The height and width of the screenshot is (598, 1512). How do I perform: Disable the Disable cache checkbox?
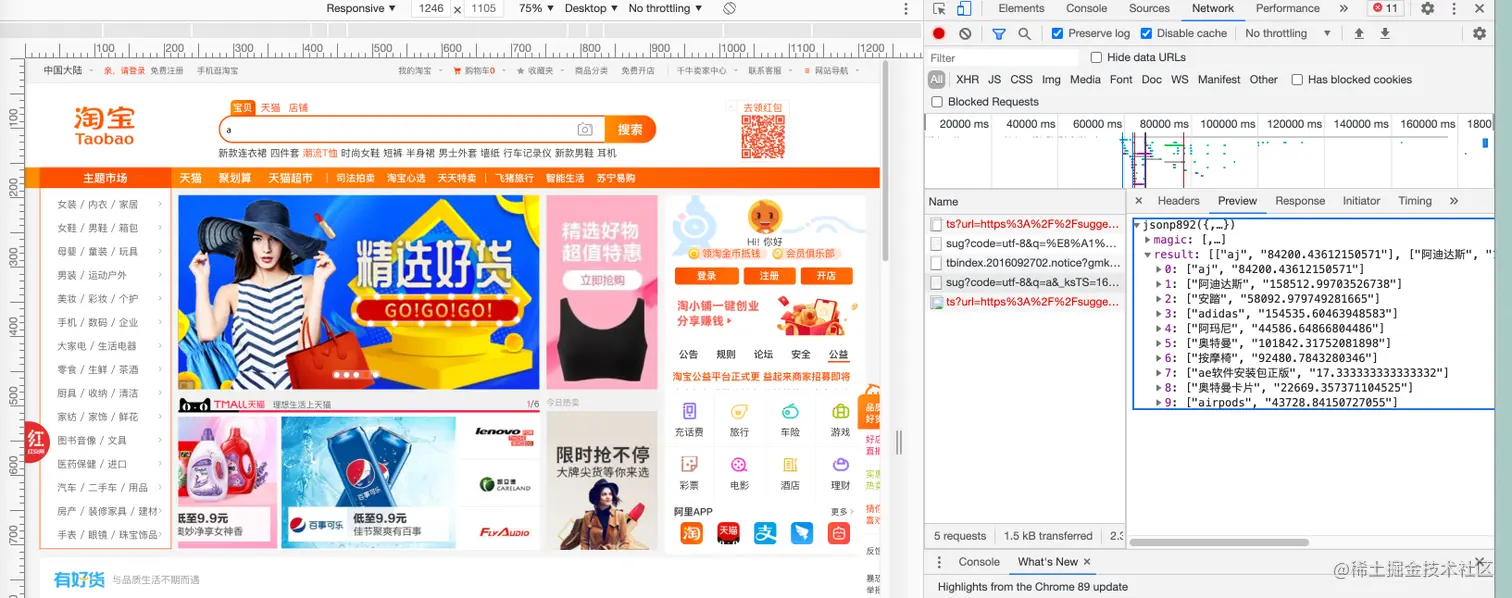1146,32
